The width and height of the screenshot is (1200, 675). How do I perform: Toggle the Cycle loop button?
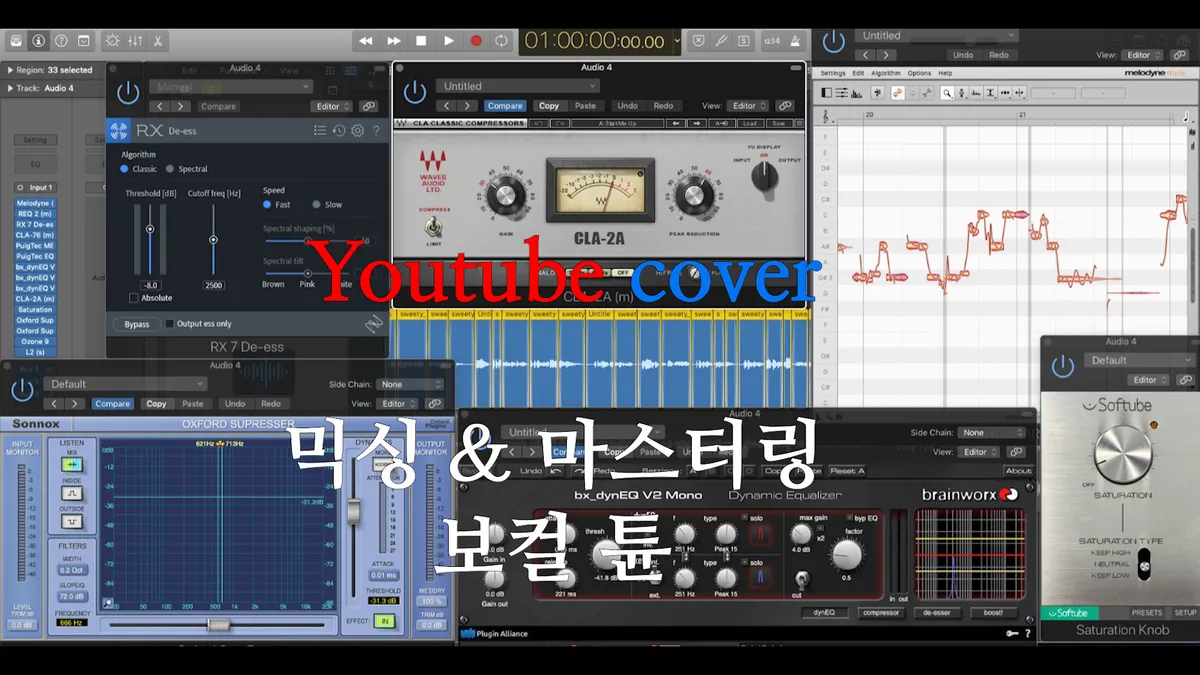(502, 41)
